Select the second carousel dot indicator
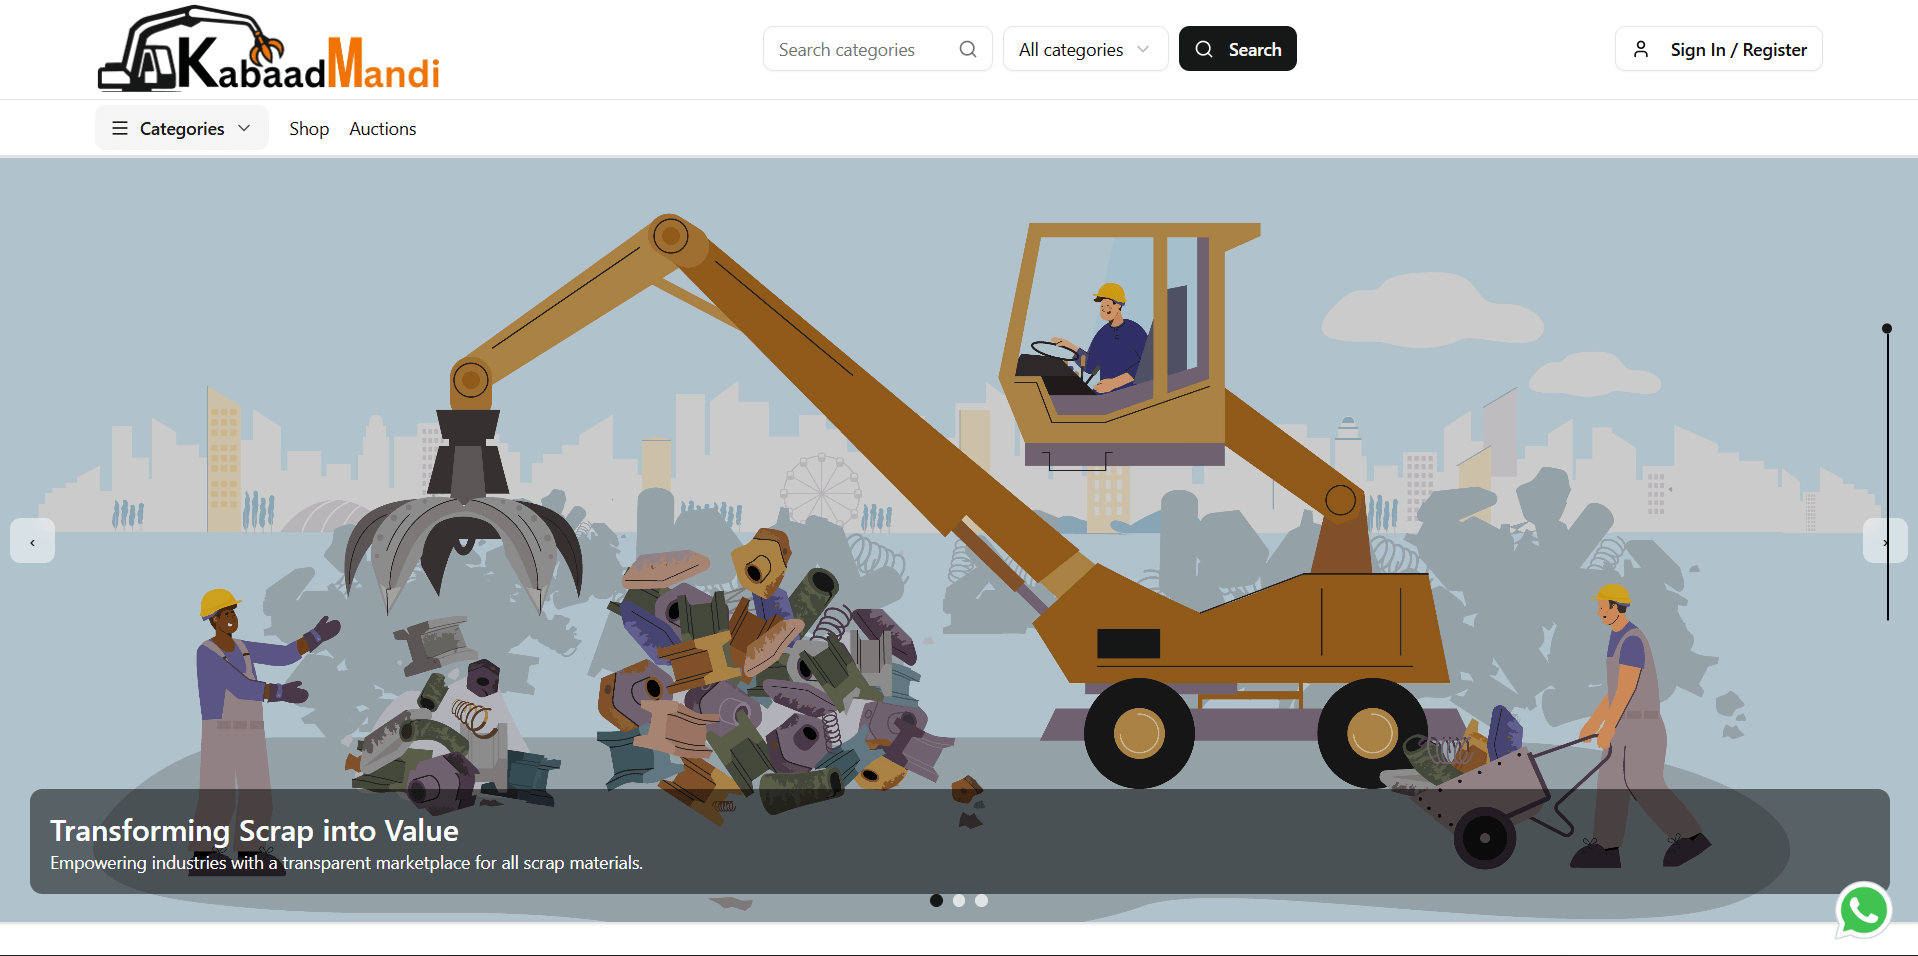This screenshot has width=1918, height=956. pyautogui.click(x=959, y=900)
